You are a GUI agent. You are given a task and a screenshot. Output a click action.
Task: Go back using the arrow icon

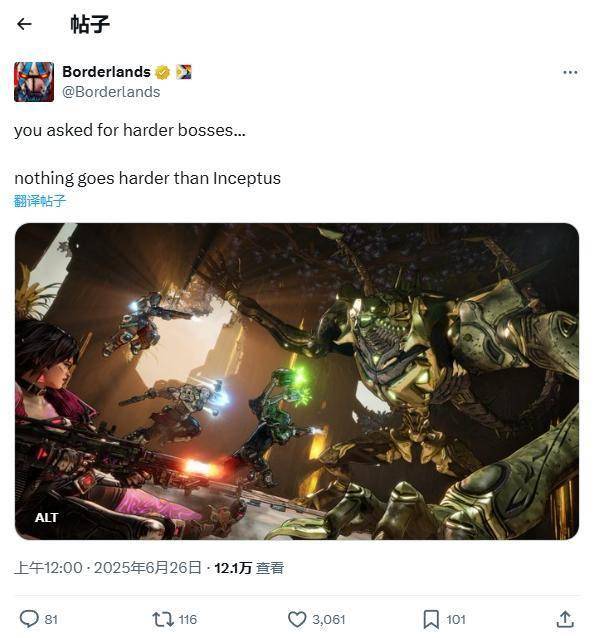tap(24, 24)
